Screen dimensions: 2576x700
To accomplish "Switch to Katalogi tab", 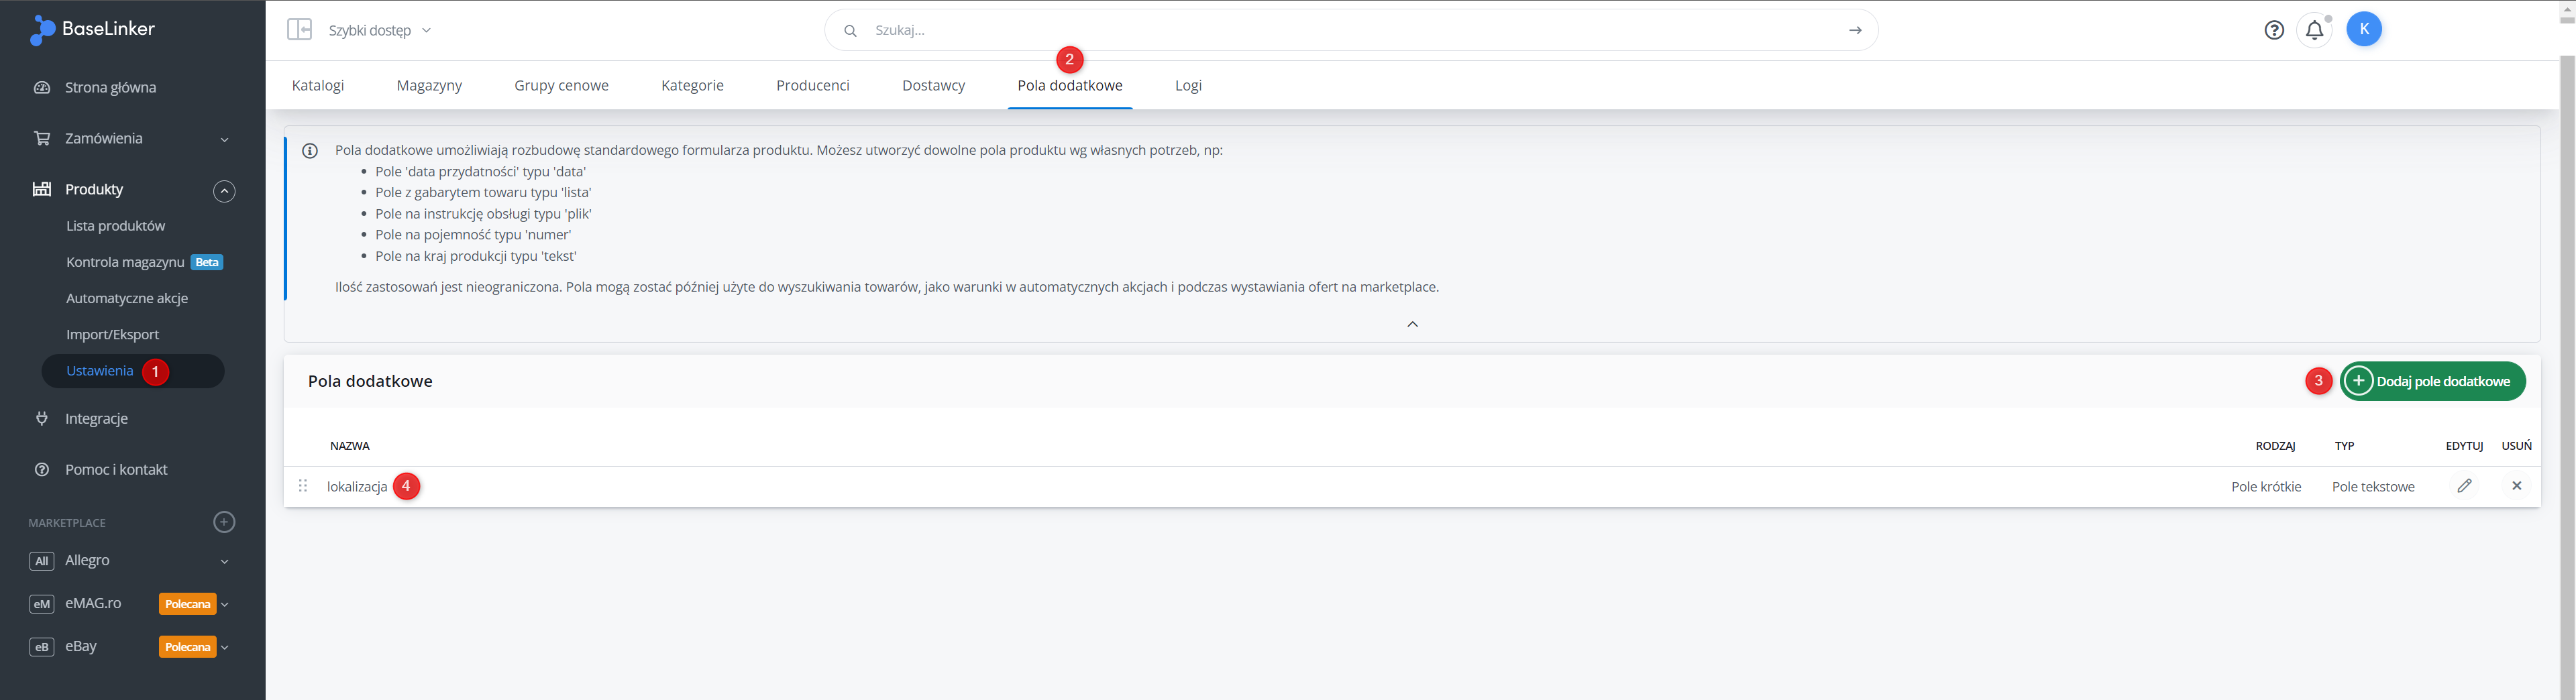I will (x=318, y=86).
